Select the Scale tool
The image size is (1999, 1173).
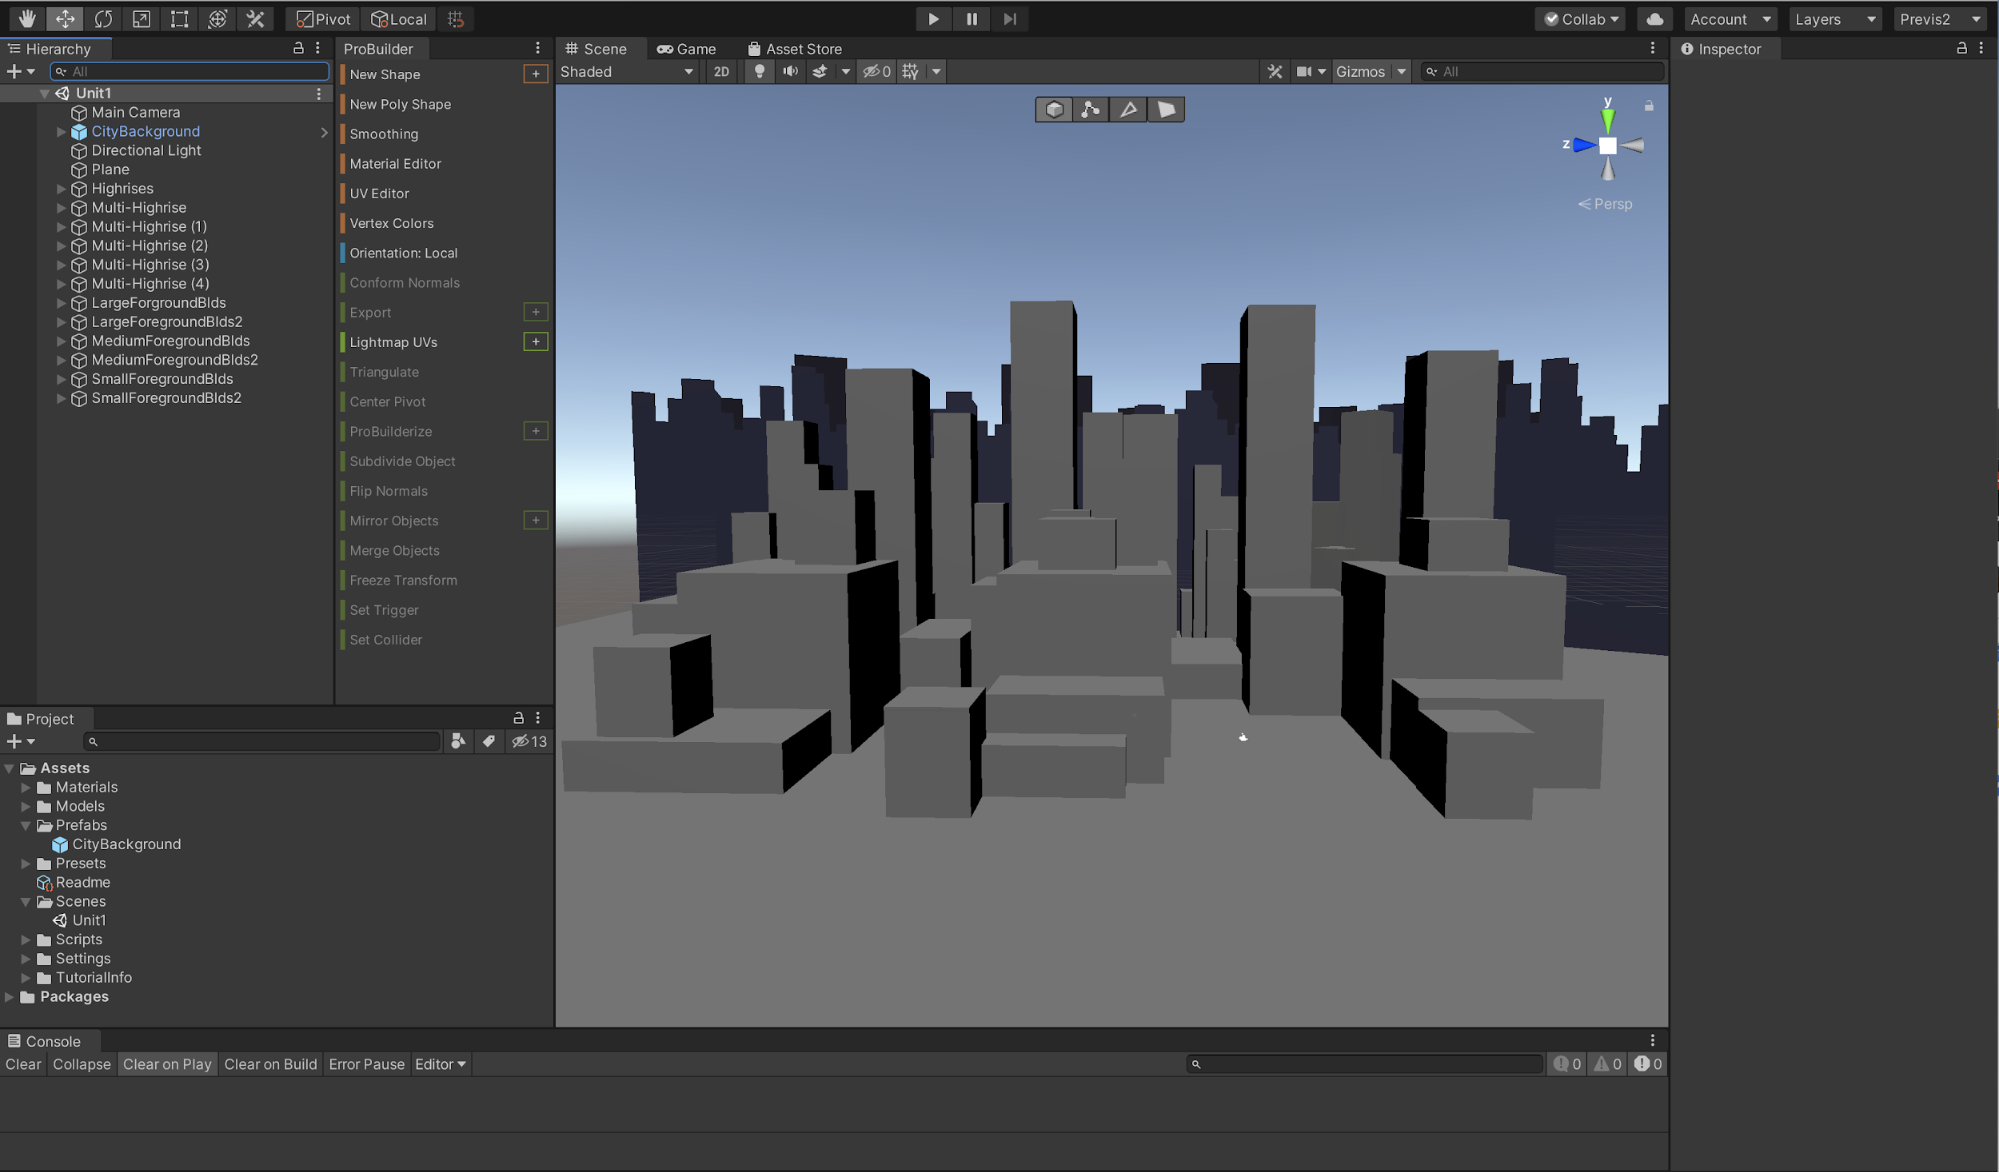pyautogui.click(x=141, y=19)
